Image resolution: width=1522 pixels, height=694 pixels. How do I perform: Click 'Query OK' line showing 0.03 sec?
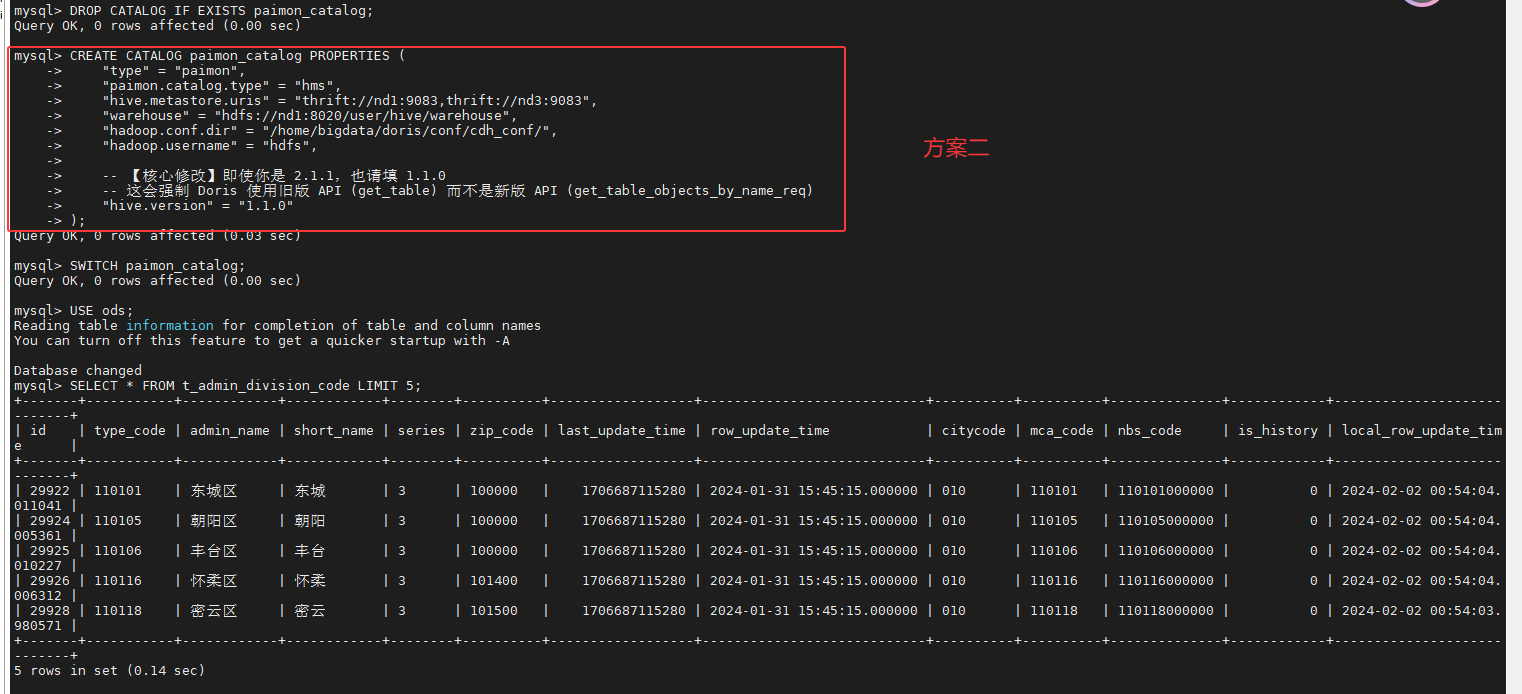click(157, 236)
